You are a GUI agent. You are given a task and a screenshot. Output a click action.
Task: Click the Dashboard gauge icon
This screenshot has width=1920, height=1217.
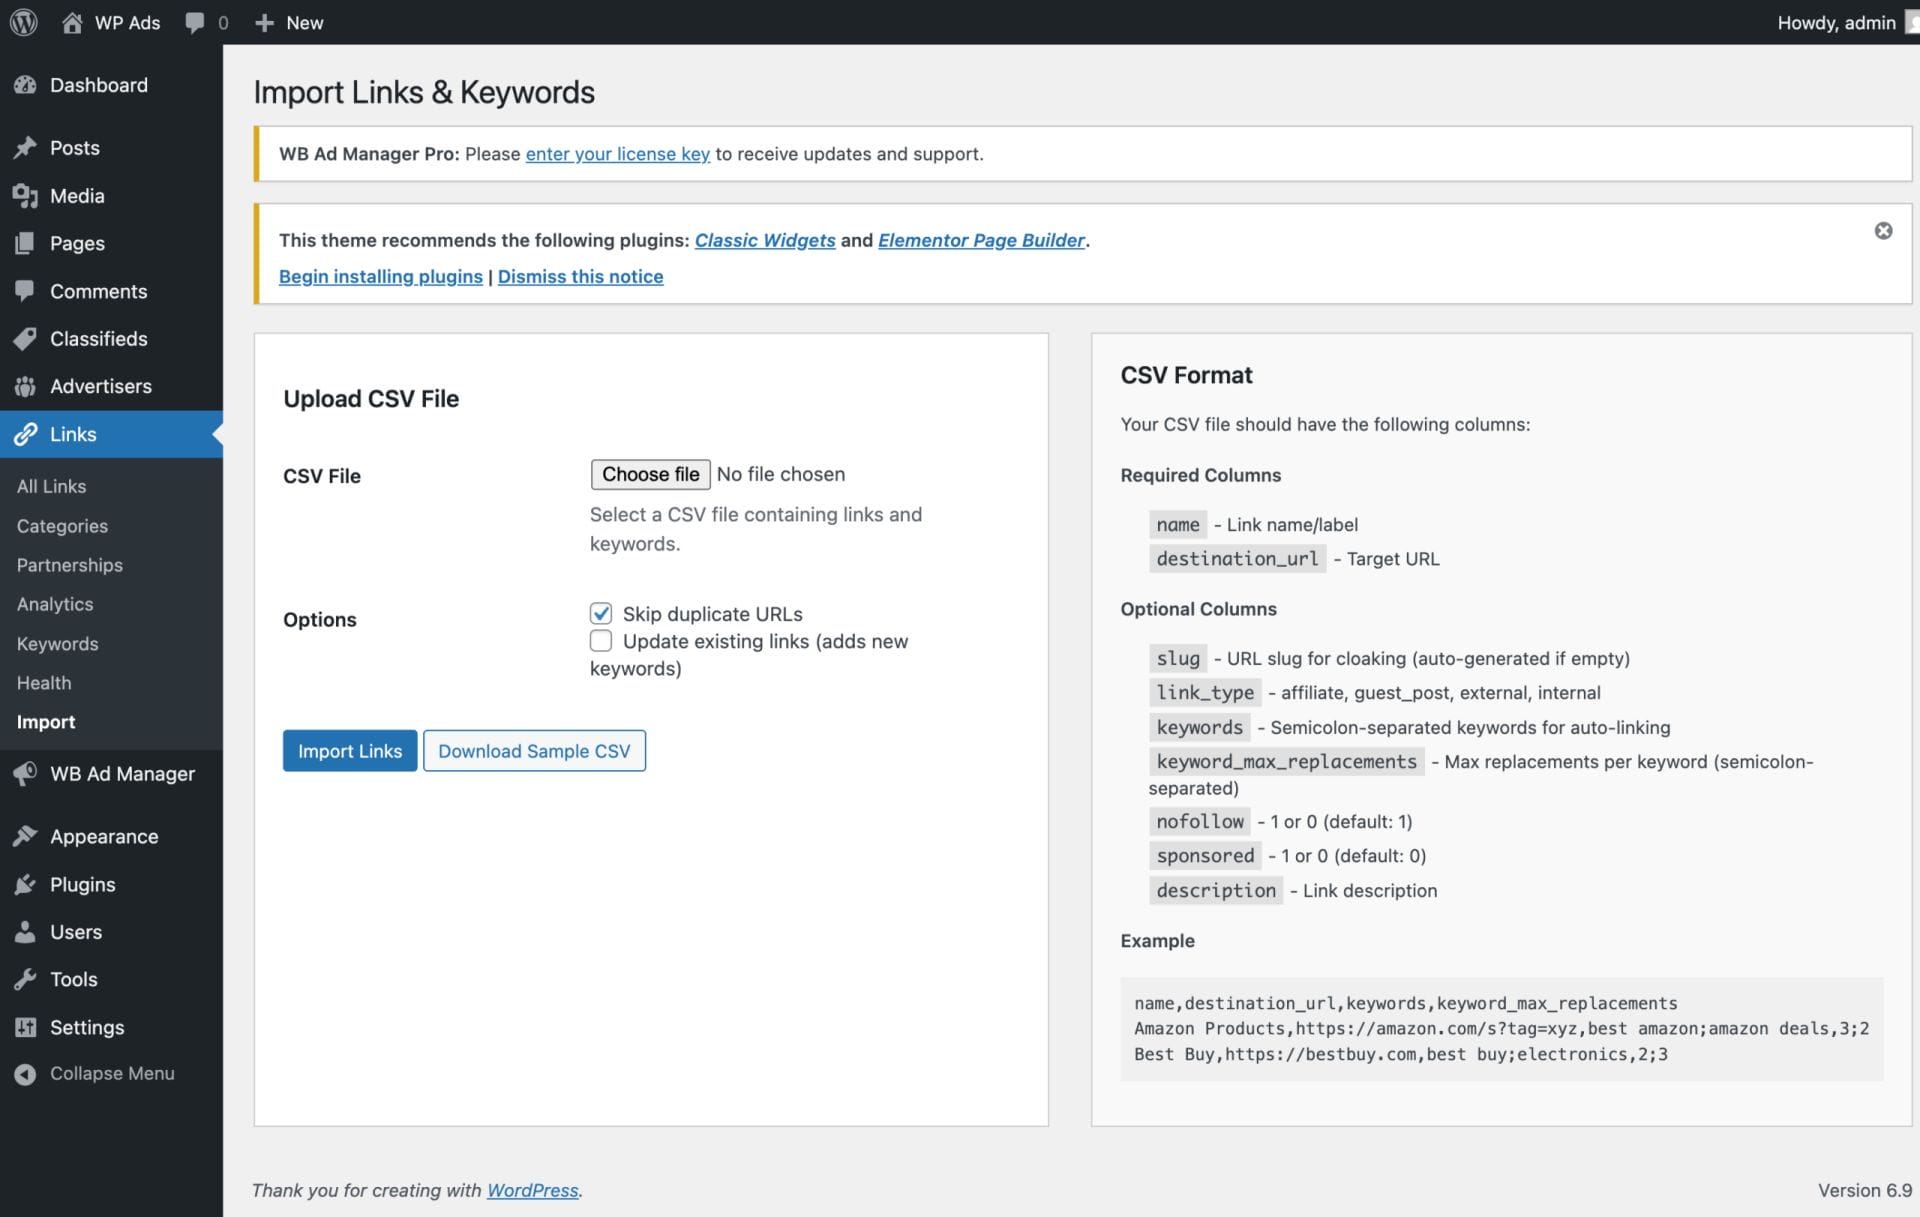[x=26, y=85]
